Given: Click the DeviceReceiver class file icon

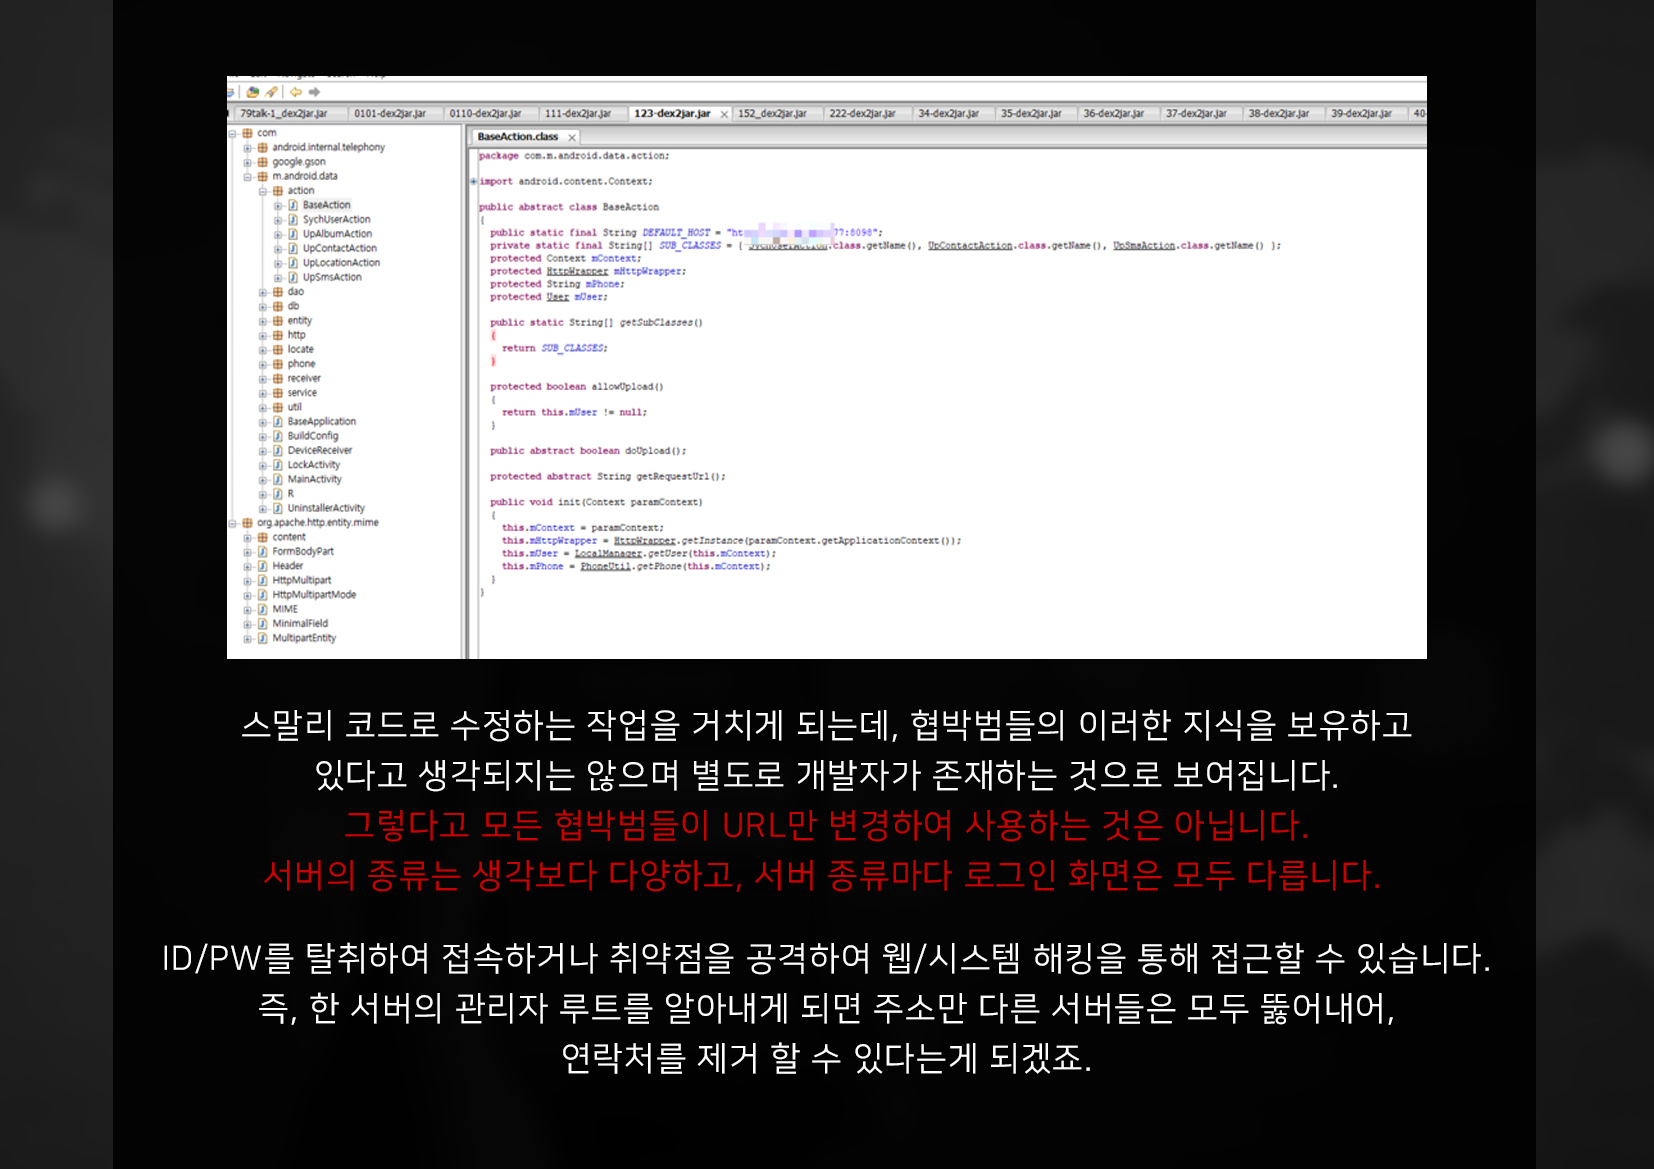Looking at the screenshot, I should pyautogui.click(x=278, y=451).
